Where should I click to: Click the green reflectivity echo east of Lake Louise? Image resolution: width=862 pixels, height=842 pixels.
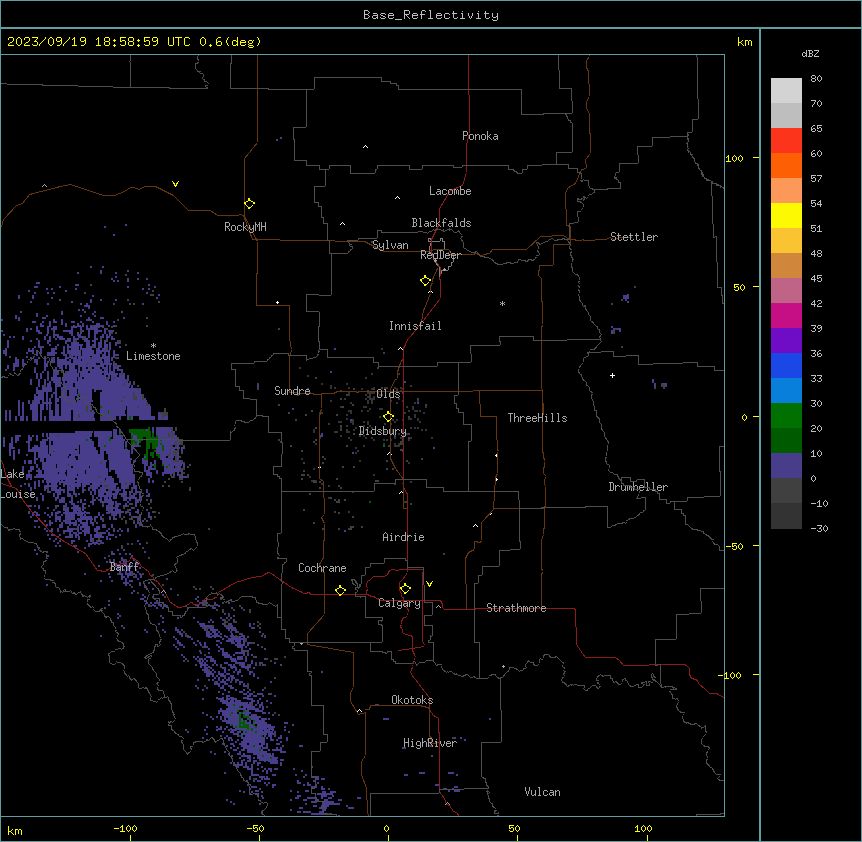coord(145,440)
